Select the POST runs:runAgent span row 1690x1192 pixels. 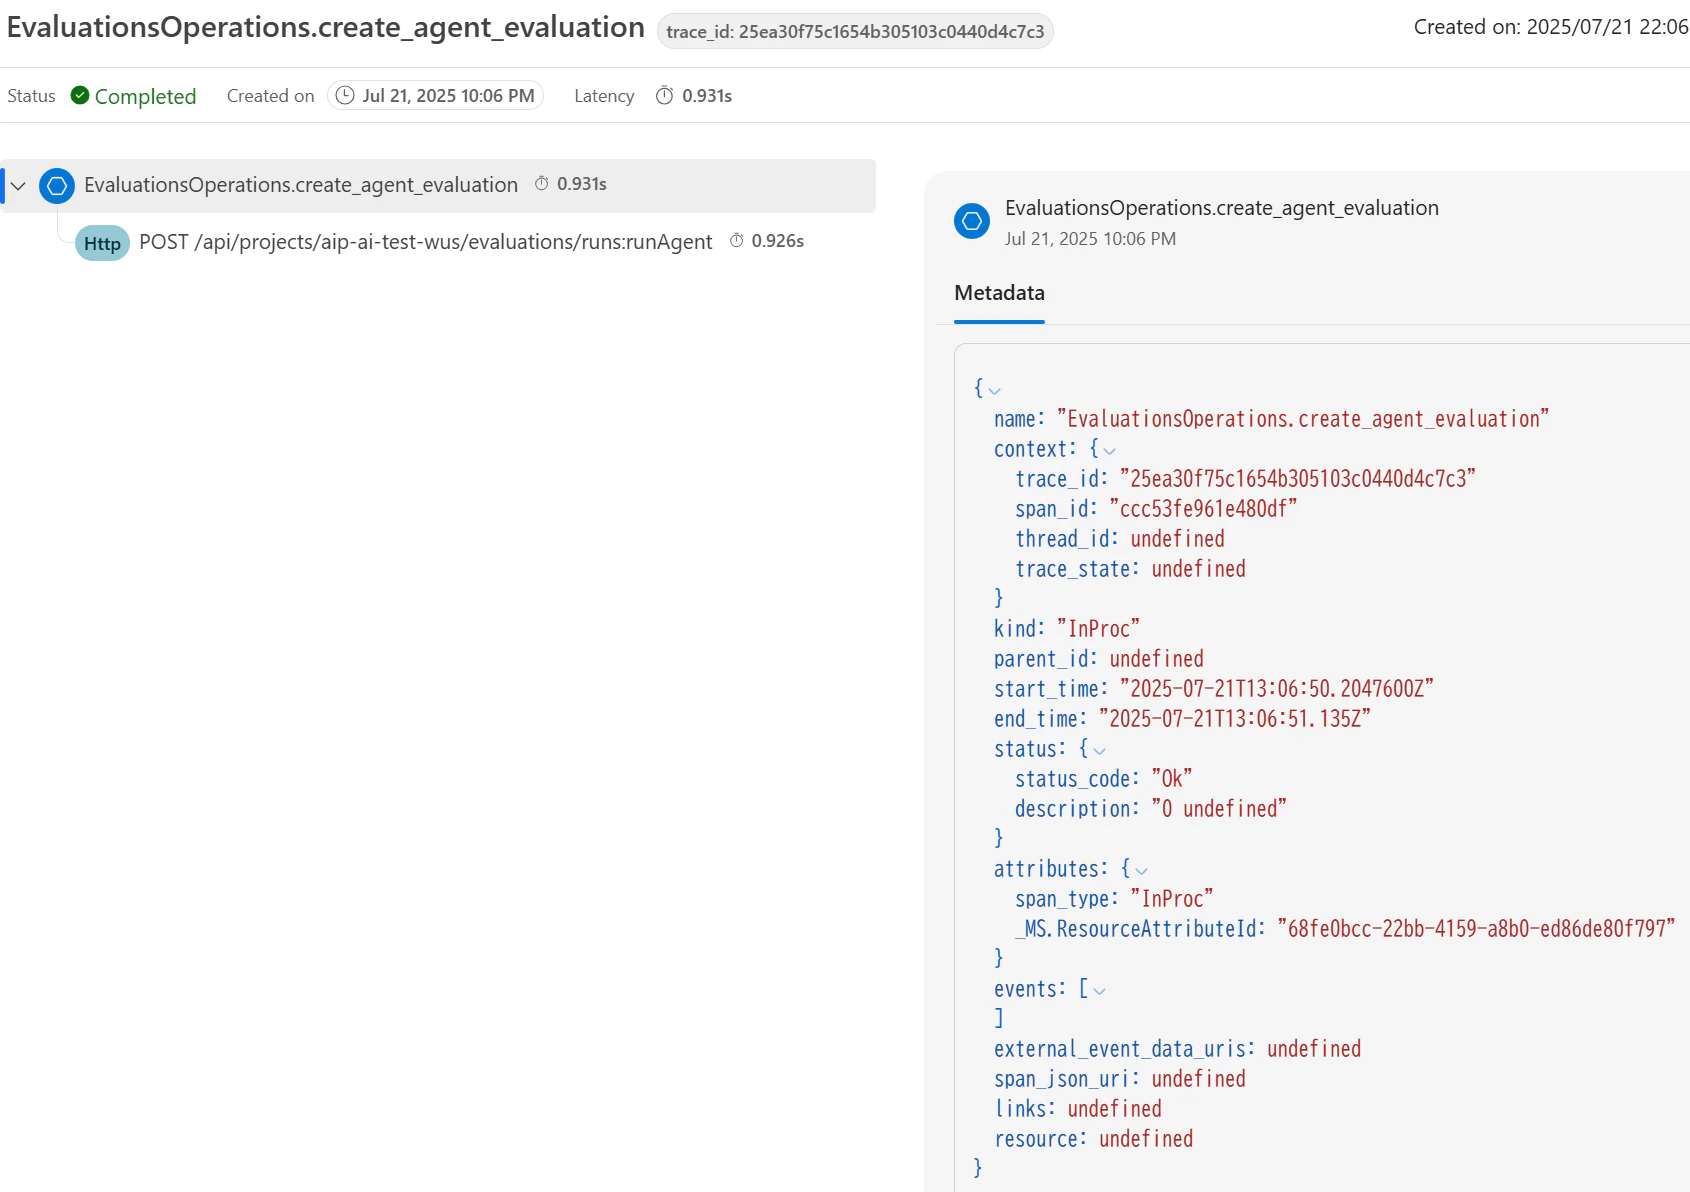click(426, 242)
